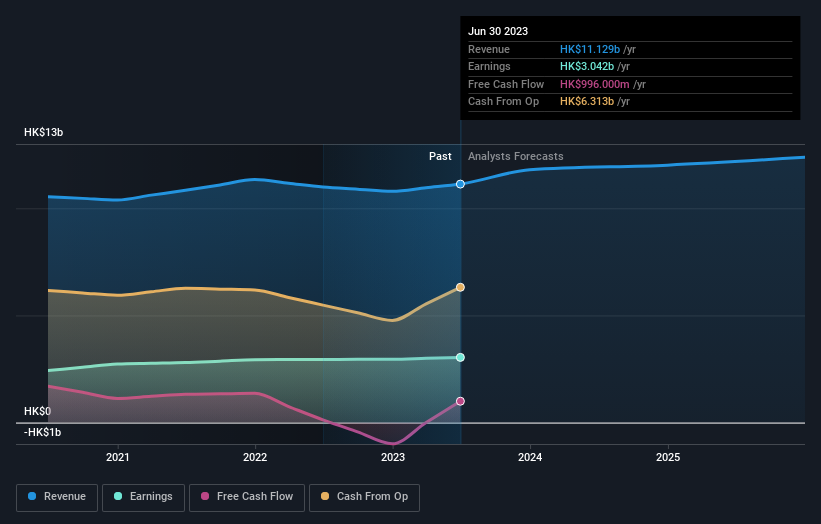Click the teal Earnings data point marker
The width and height of the screenshot is (821, 524).
pos(460,358)
